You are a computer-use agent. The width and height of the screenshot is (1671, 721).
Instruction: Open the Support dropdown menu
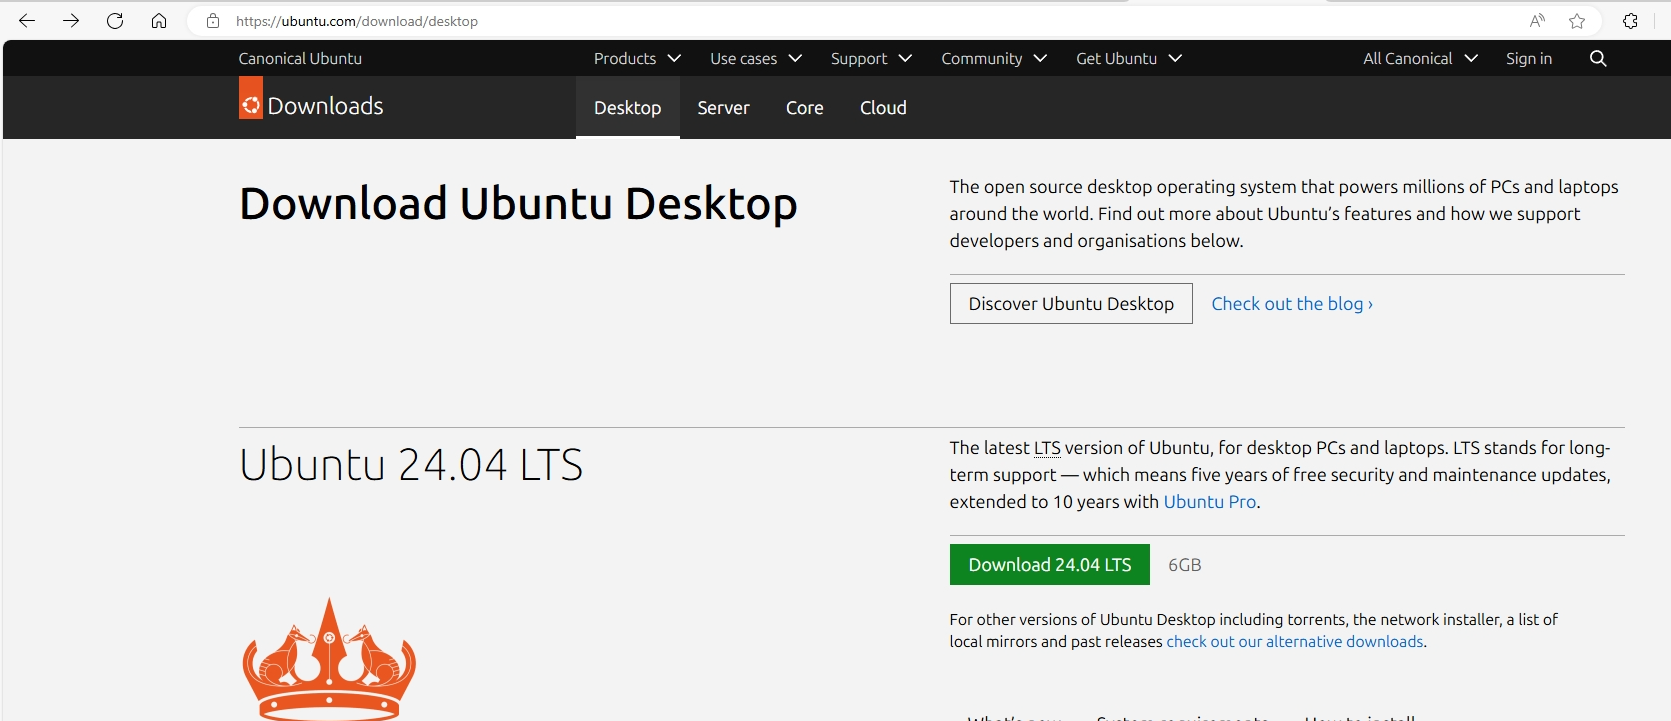pos(871,58)
